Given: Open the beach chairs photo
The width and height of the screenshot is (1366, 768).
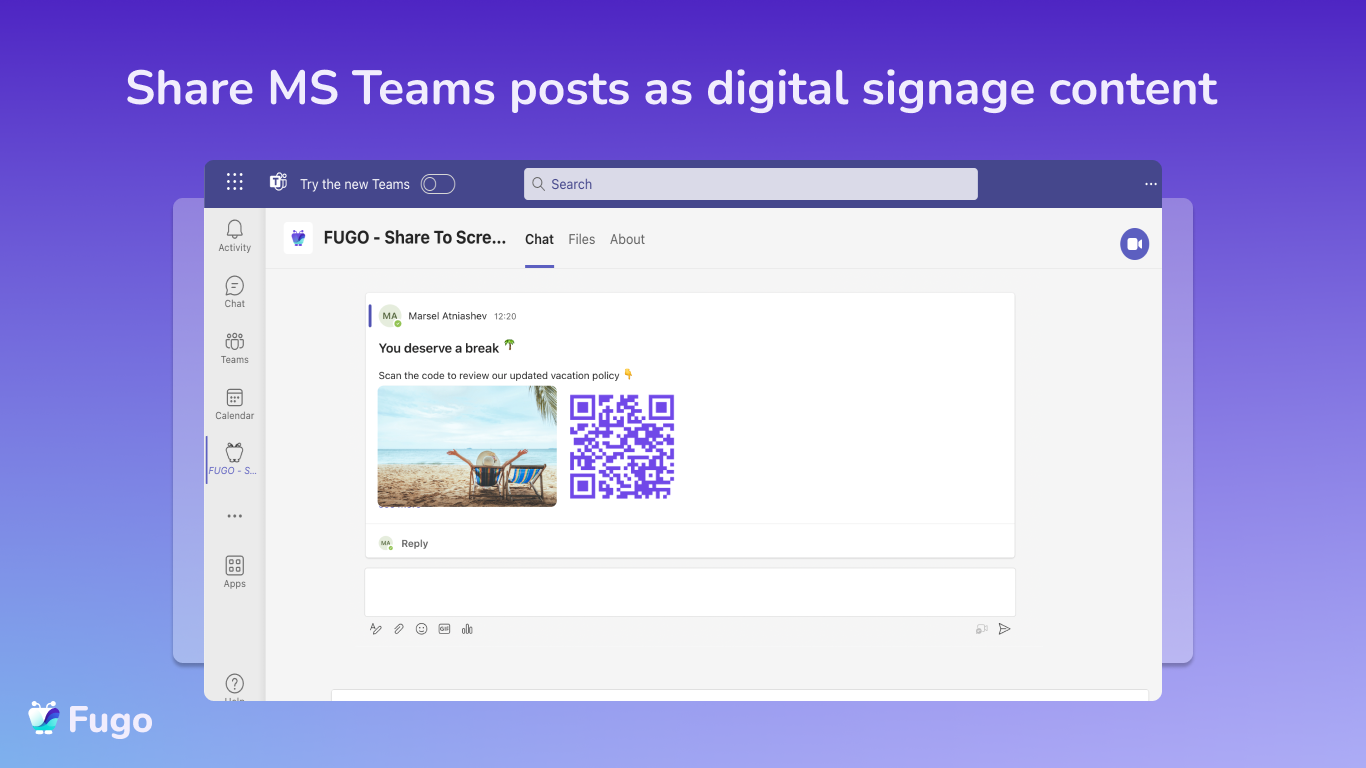Looking at the screenshot, I should [x=467, y=446].
